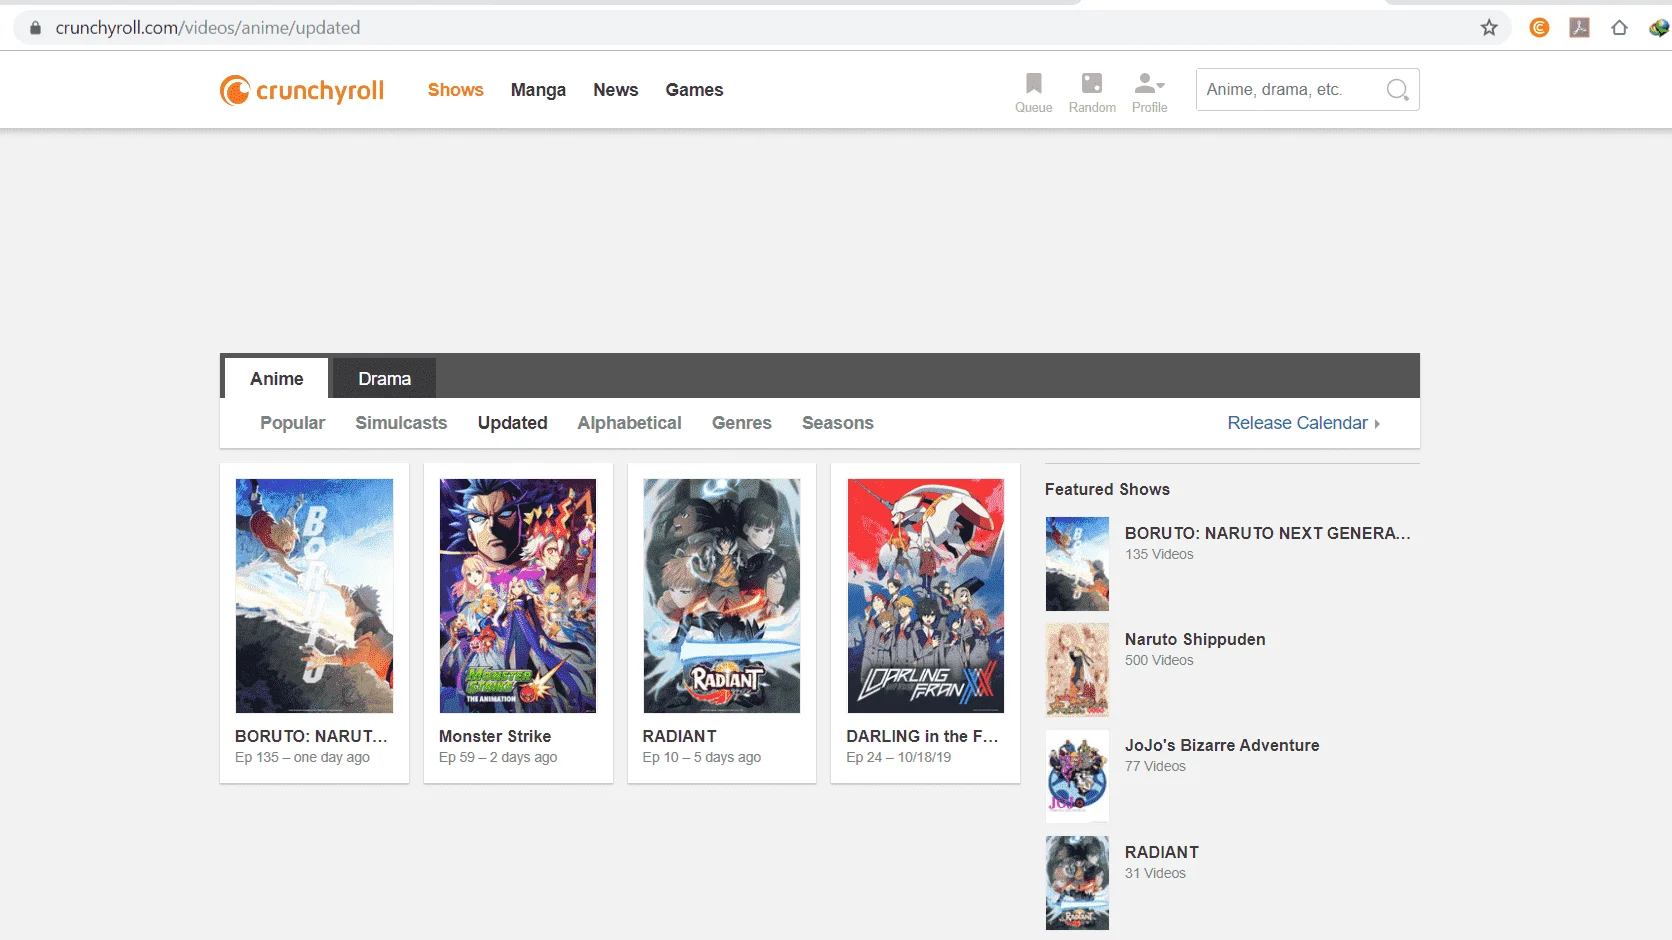Click the 'Ep 24 – 10/18/19' text
The image size is (1672, 940).
pyautogui.click(x=899, y=757)
